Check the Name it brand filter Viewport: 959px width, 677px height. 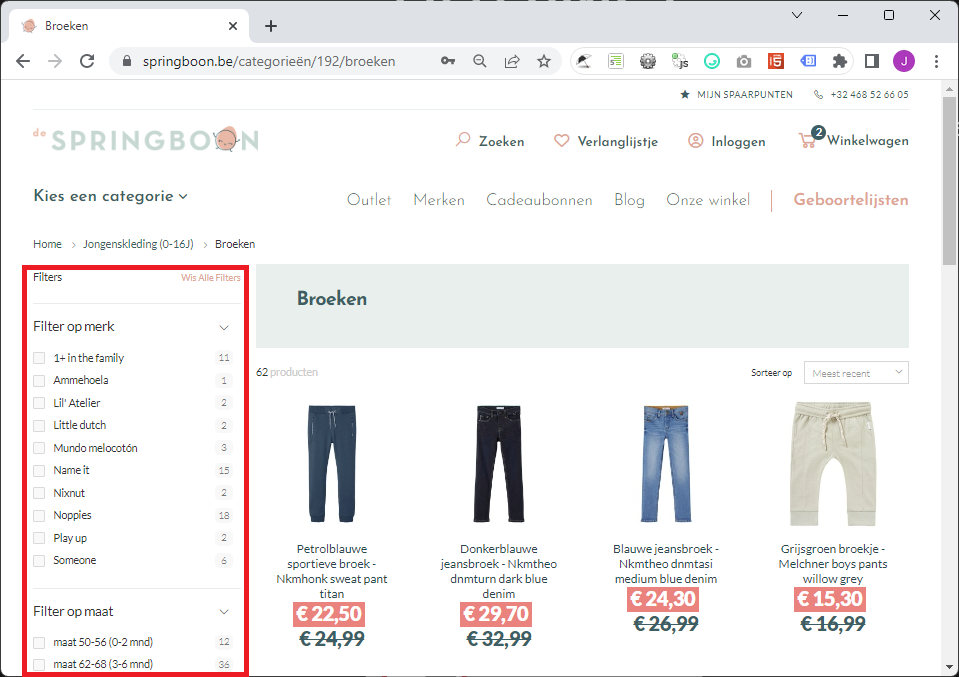click(x=39, y=470)
